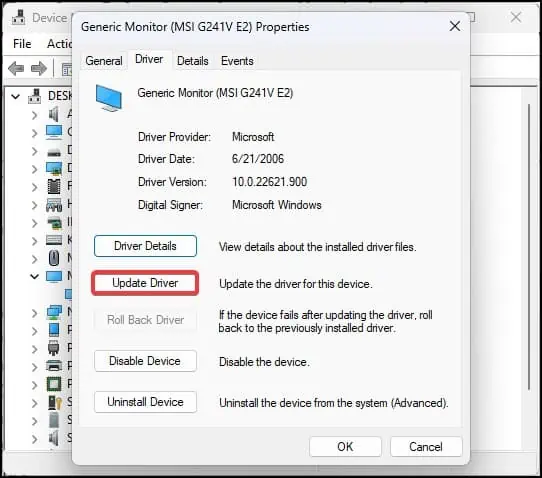Select the printer category icon
542x478 pixels.
(54, 365)
